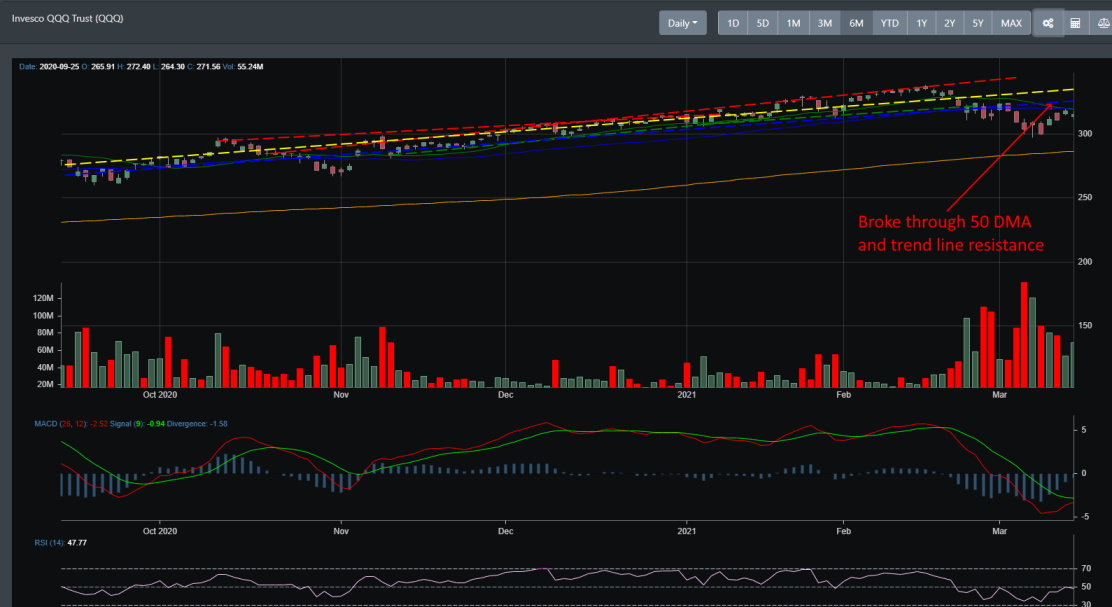Switch chart range to 3M
The image size is (1112, 607).
pyautogui.click(x=825, y=23)
